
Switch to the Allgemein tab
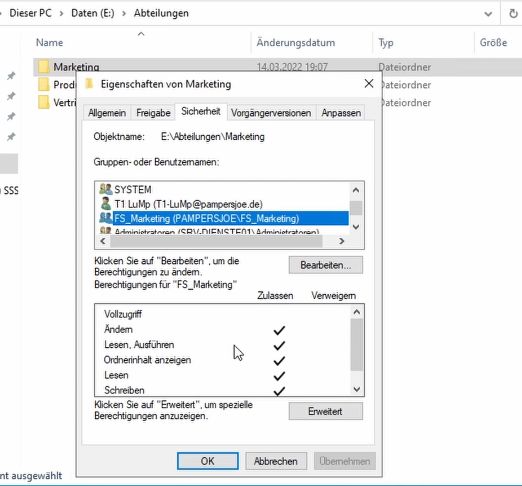pos(107,113)
